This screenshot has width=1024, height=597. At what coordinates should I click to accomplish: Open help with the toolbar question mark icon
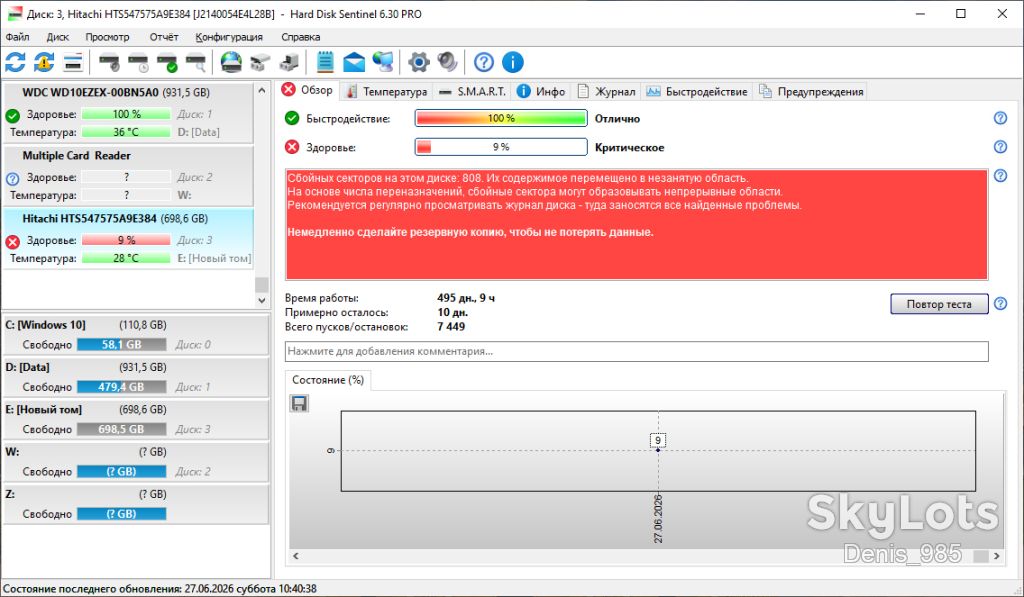coord(484,63)
